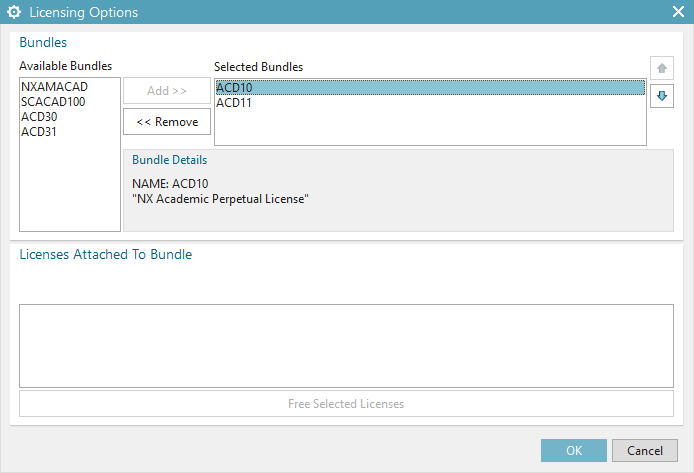This screenshot has width=694, height=473.
Task: Click the Licensing Options title bar text
Action: pyautogui.click(x=84, y=13)
